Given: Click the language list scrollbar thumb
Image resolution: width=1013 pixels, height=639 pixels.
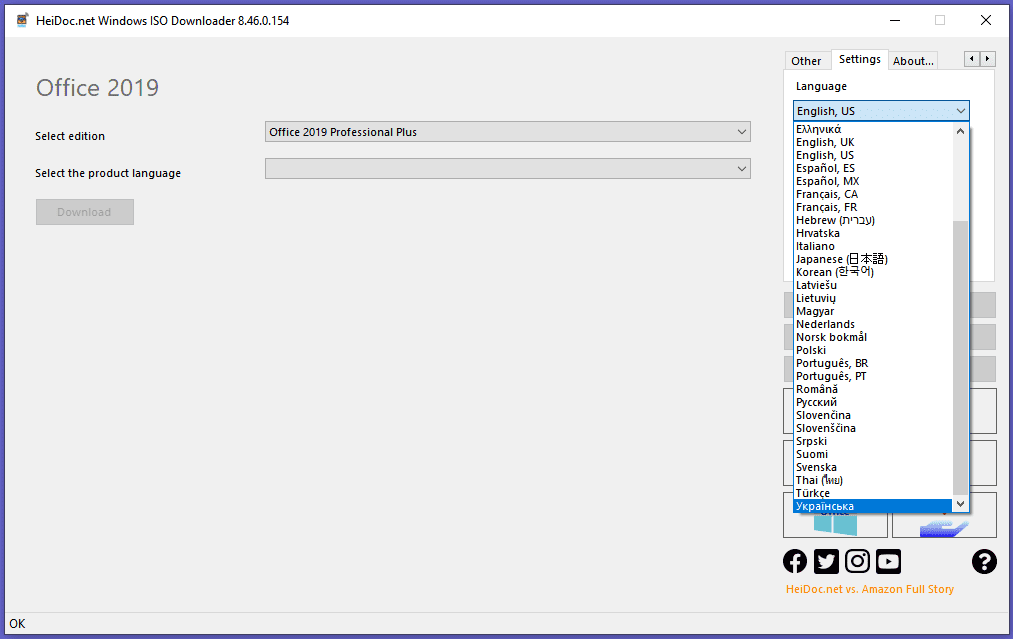Looking at the screenshot, I should 961,359.
